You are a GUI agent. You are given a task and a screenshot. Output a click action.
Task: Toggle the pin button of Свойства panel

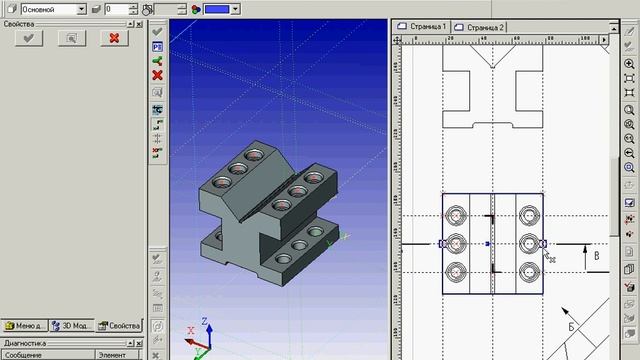pyautogui.click(x=130, y=24)
